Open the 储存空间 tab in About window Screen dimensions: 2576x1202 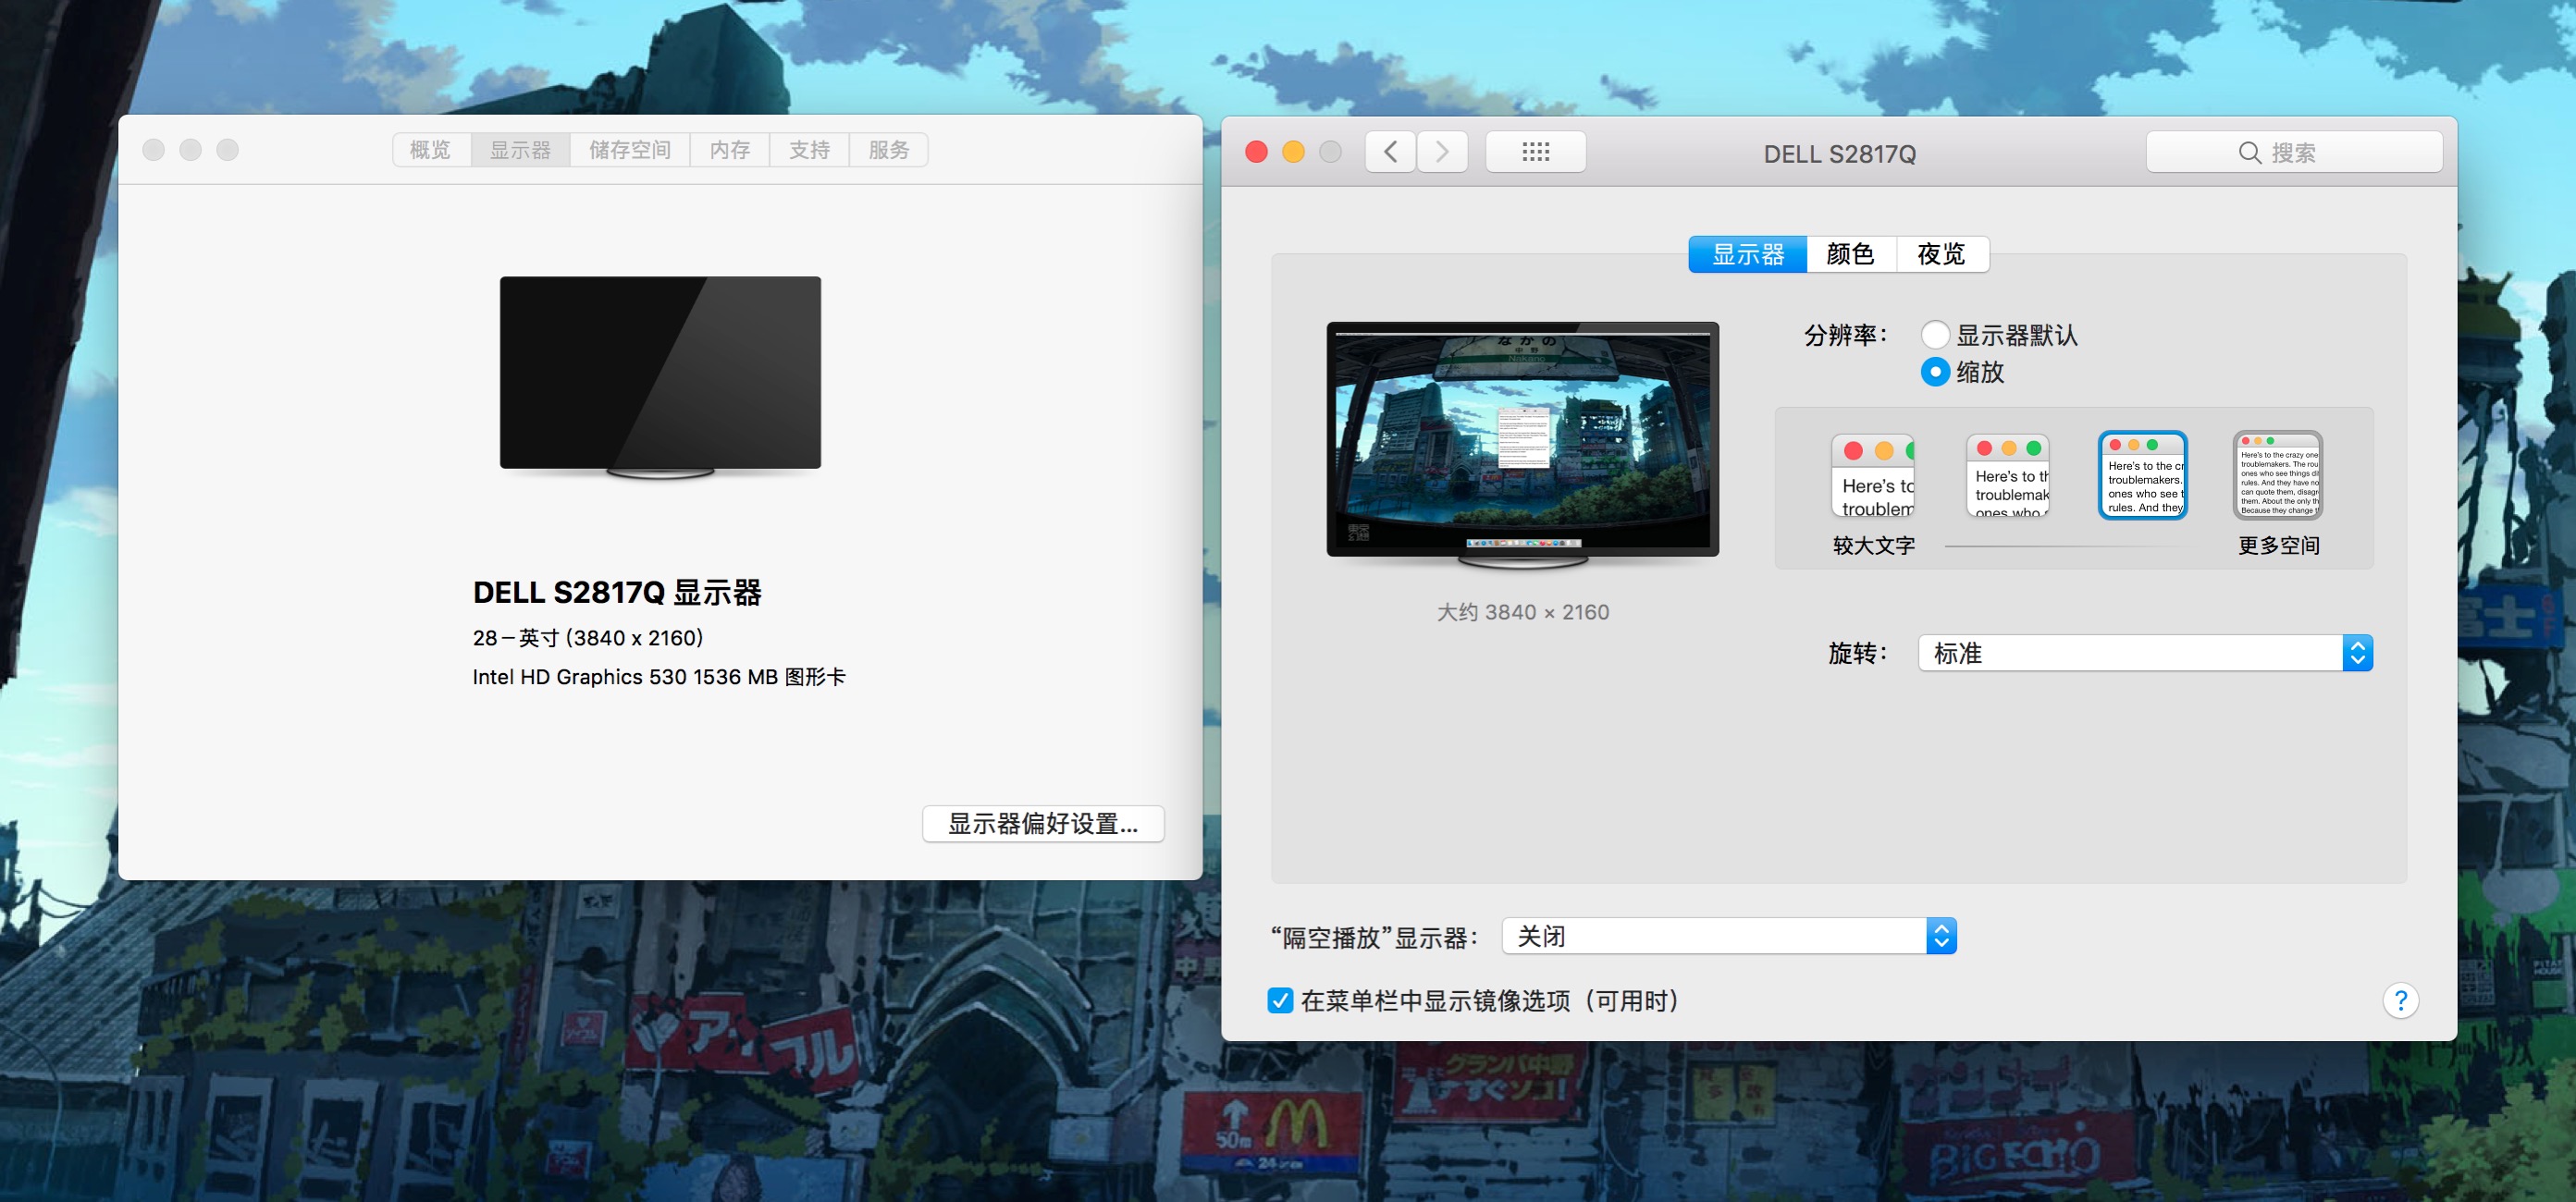point(629,150)
